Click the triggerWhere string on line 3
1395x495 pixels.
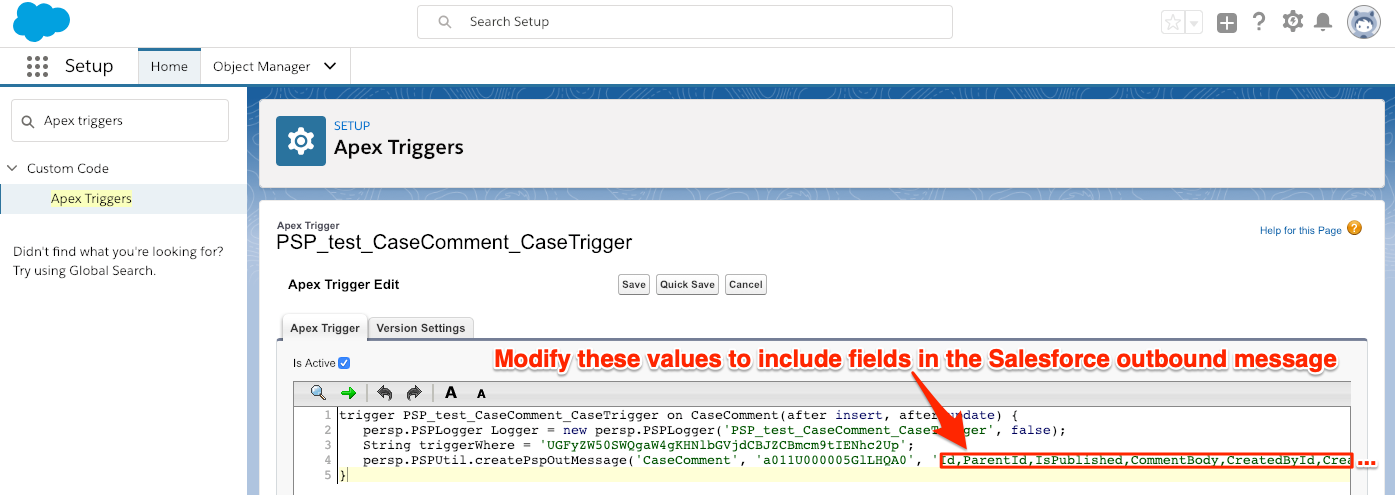tap(639, 445)
